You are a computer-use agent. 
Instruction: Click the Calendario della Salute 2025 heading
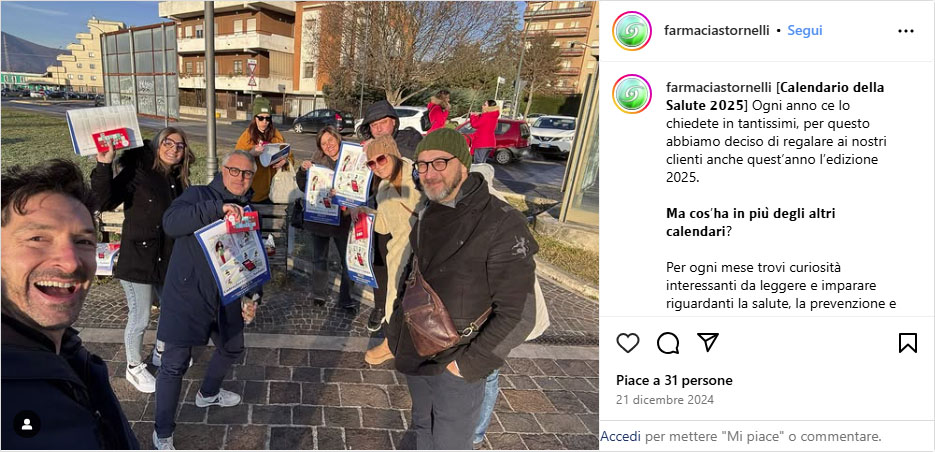(775, 97)
